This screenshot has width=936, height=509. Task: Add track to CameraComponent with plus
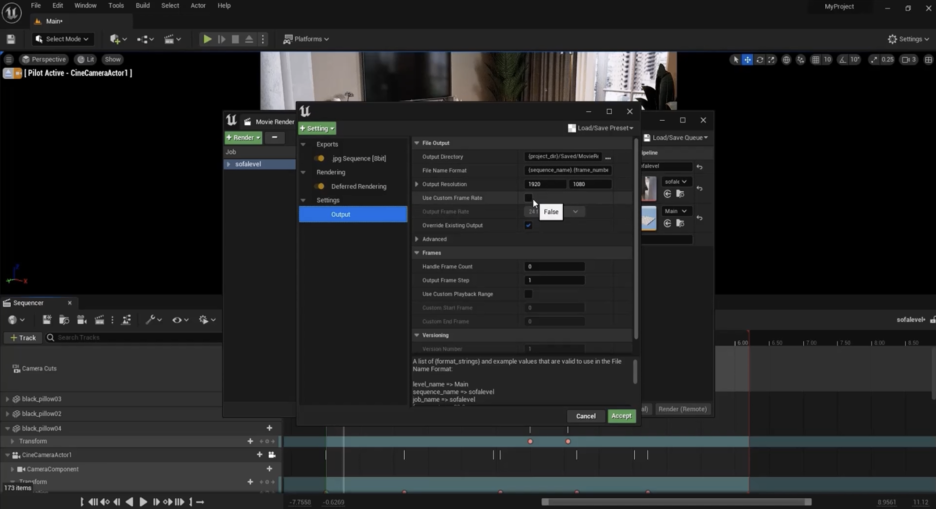coord(269,469)
